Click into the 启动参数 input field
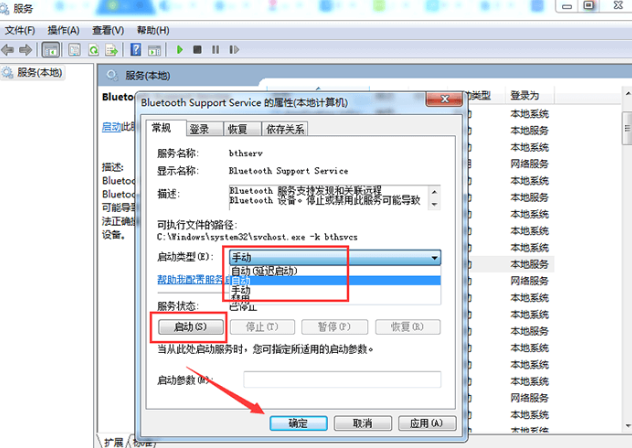 [x=342, y=379]
